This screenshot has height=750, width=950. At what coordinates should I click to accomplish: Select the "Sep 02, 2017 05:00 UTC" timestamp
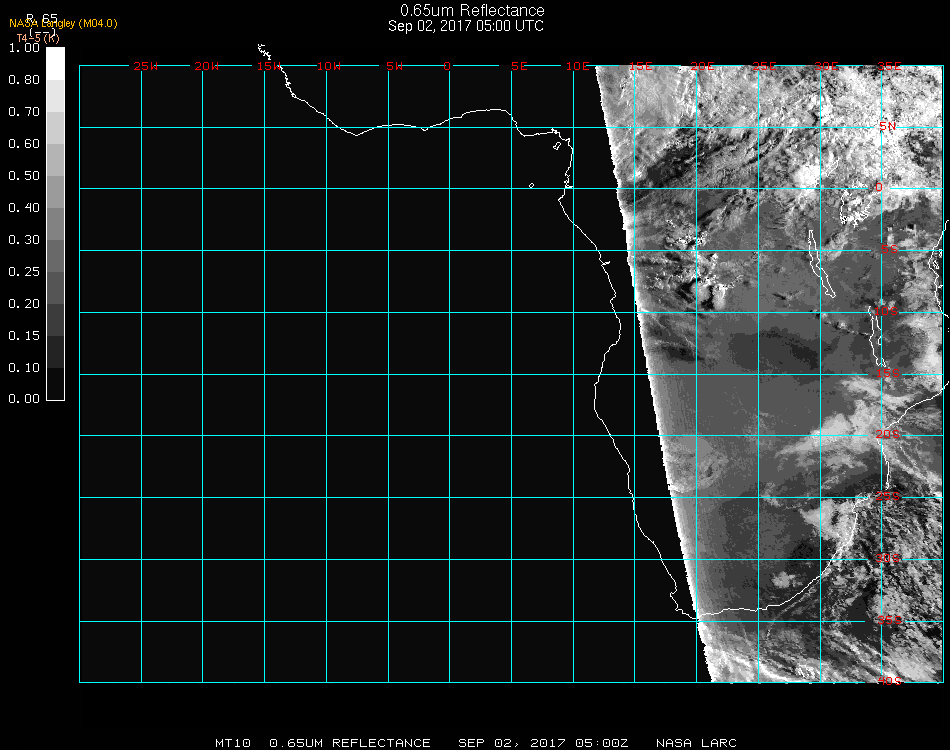click(466, 26)
